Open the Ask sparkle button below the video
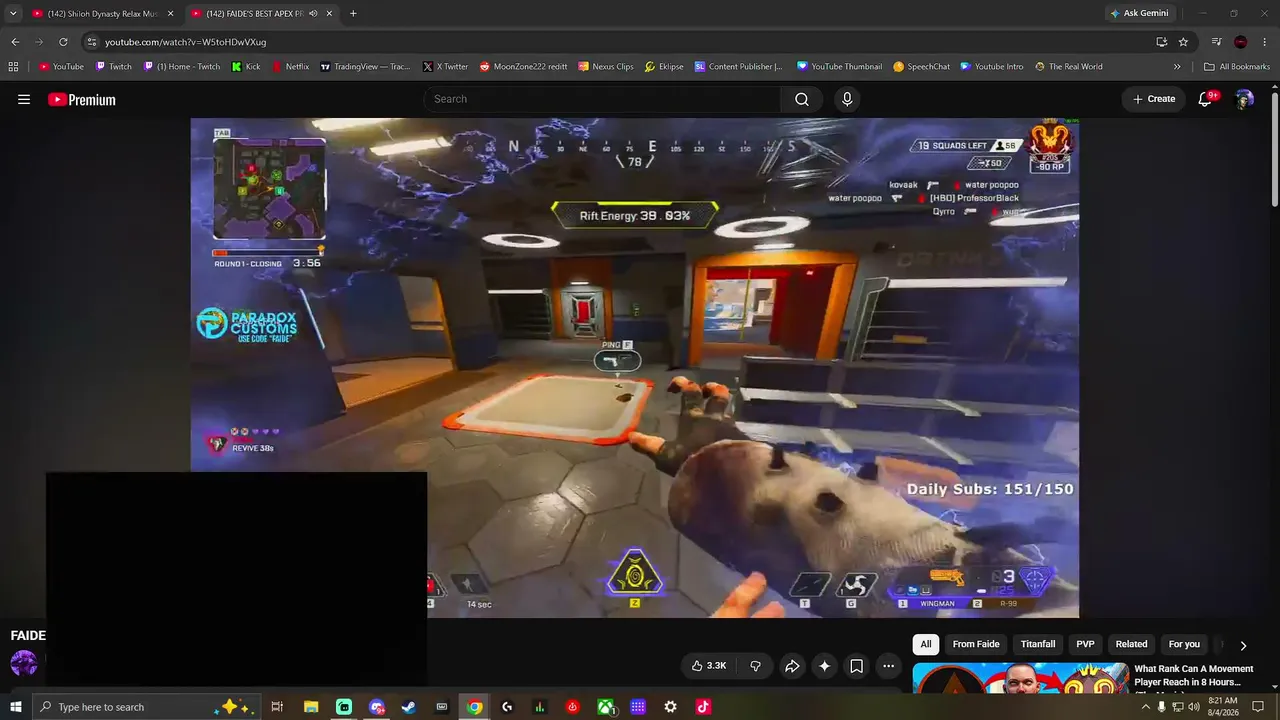Image resolution: width=1280 pixels, height=720 pixels. point(824,666)
